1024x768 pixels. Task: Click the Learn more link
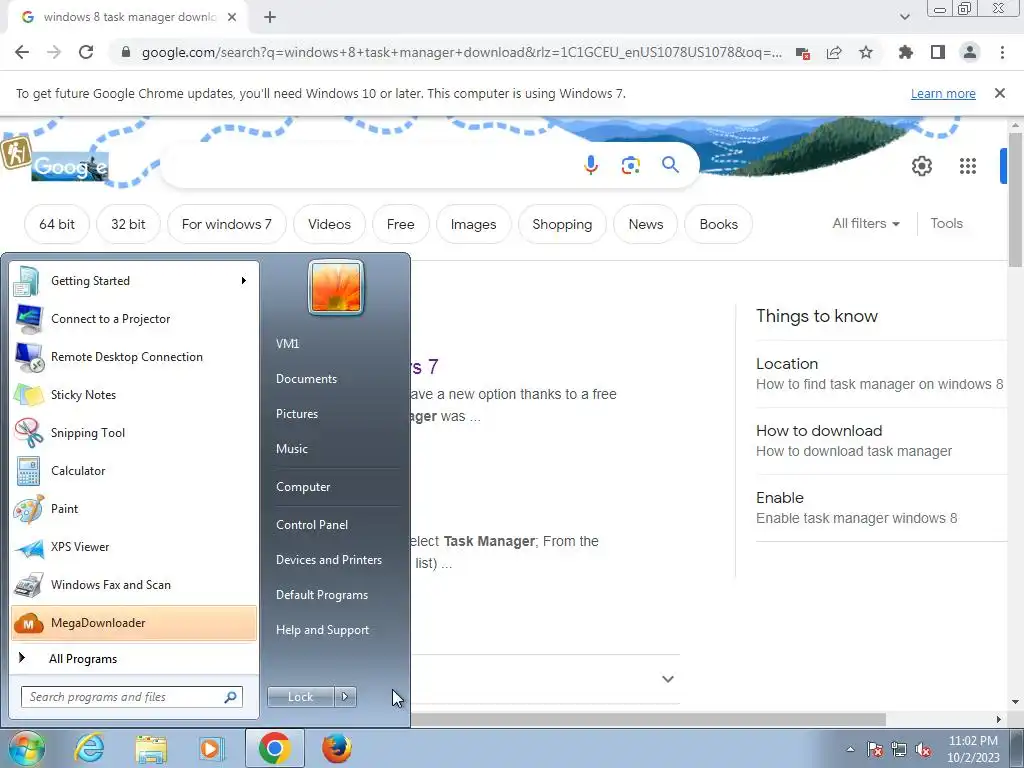pos(943,93)
